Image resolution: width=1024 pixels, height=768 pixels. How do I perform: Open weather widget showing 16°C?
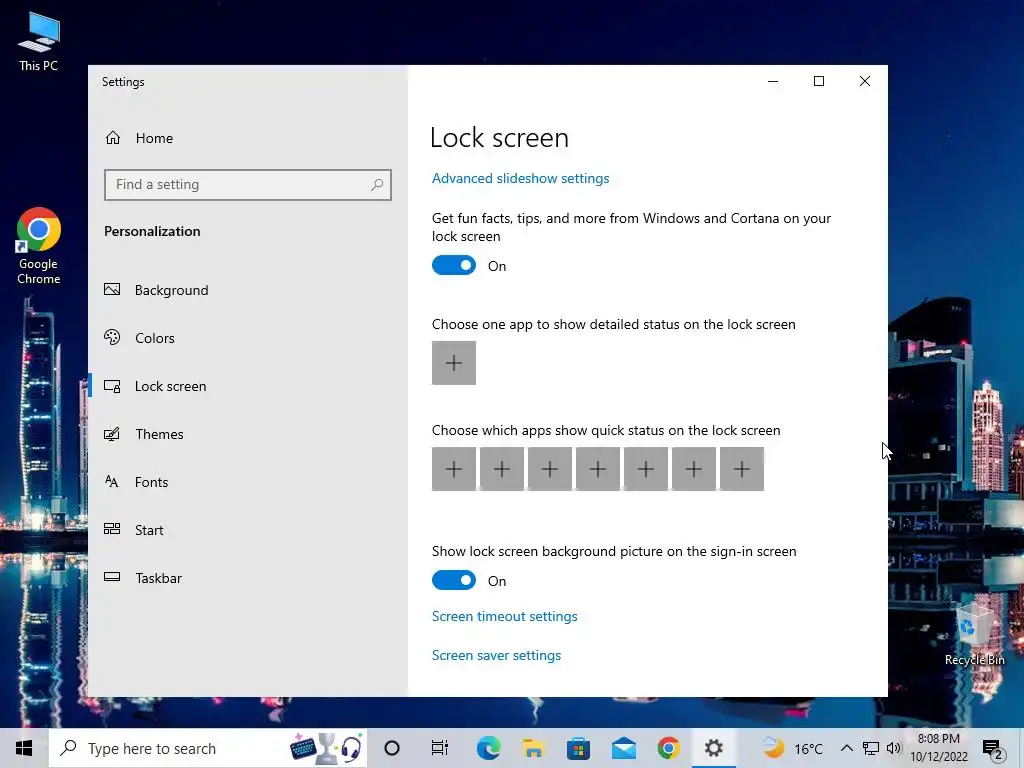(x=792, y=748)
